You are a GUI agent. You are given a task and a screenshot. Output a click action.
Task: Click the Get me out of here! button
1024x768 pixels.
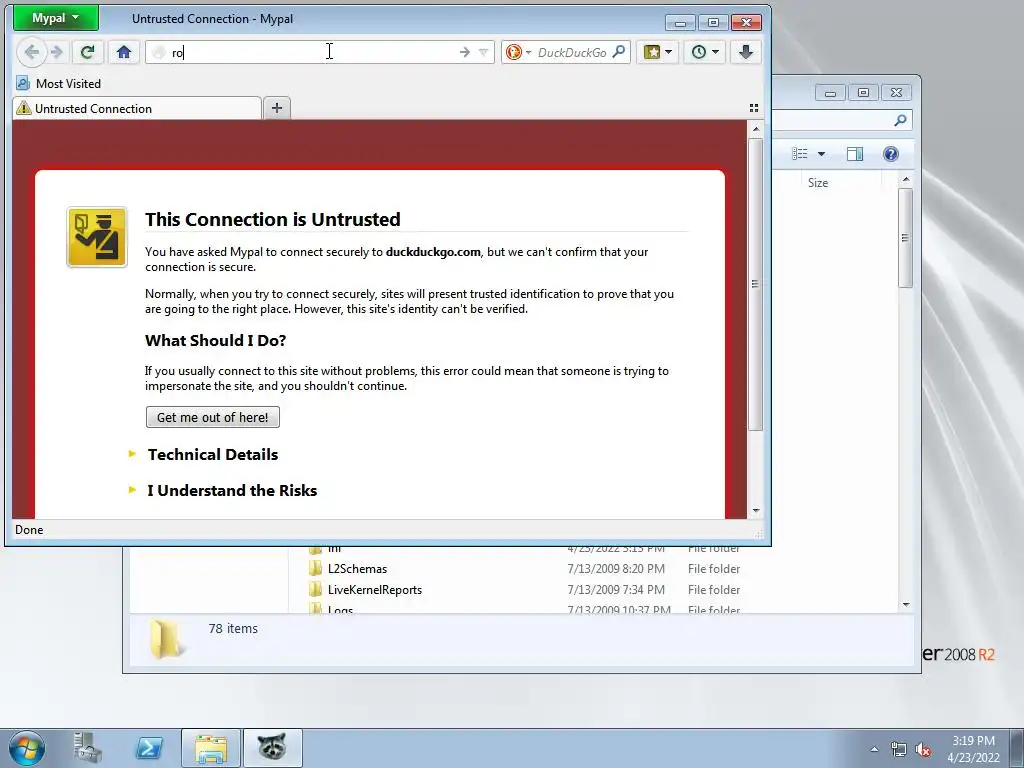213,417
